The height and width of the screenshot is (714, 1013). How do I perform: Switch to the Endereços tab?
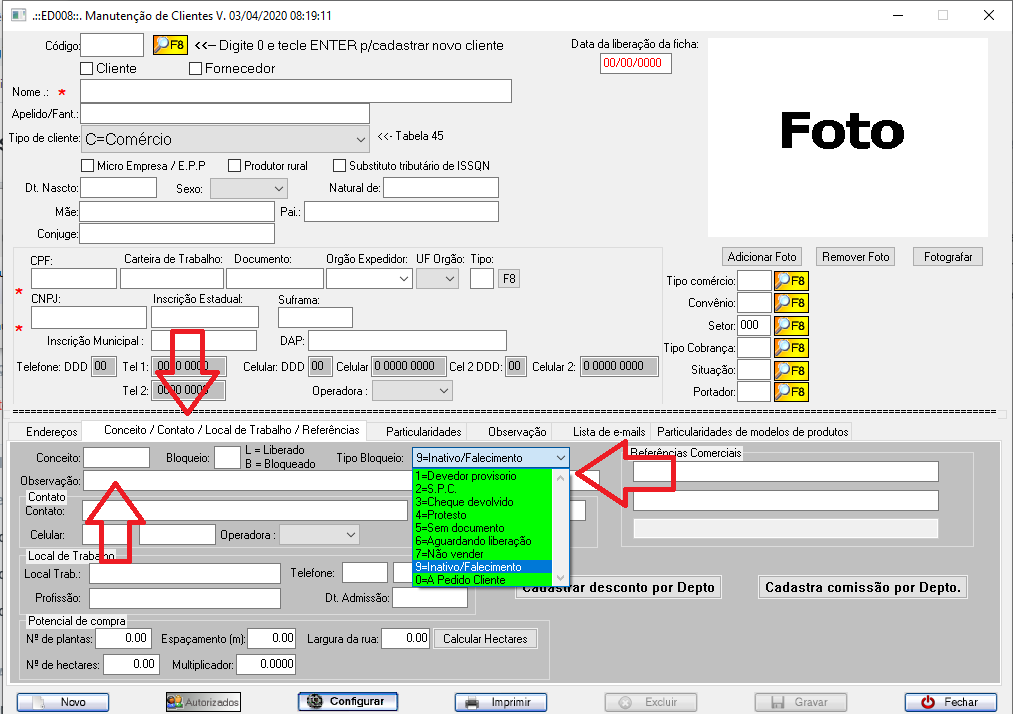tap(52, 432)
